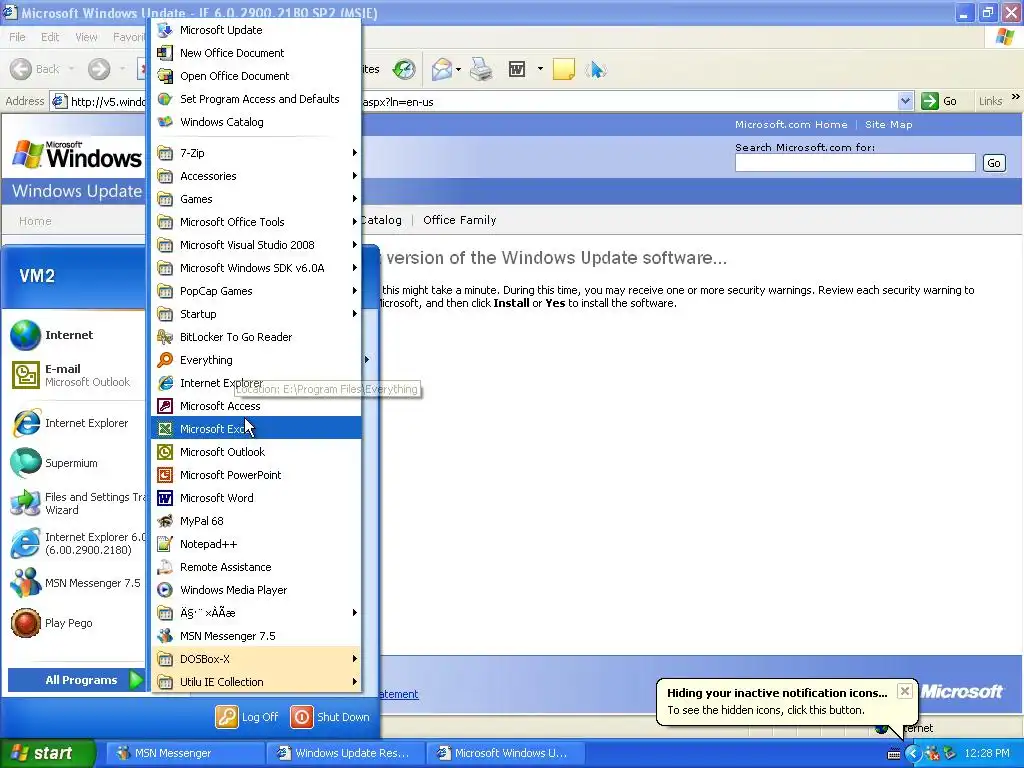
Task: Click the Everything search icon
Action: click(x=165, y=360)
